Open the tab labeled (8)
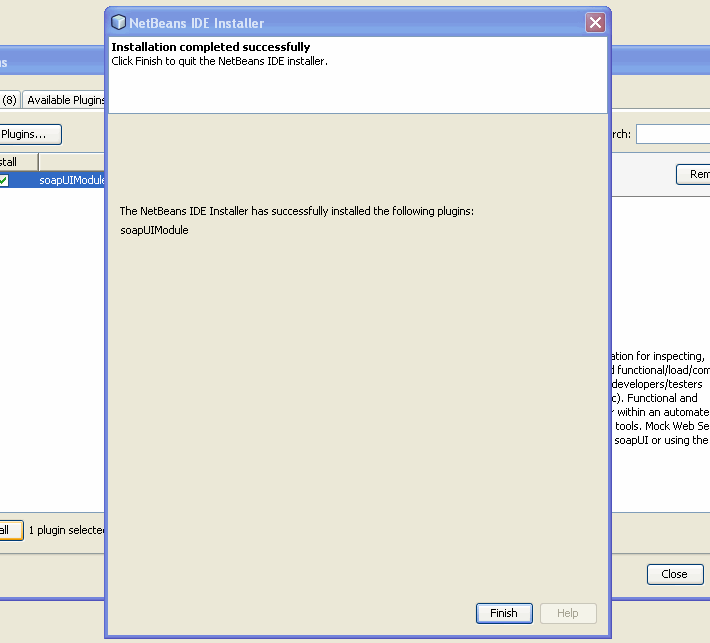Viewport: 710px width, 643px height. coord(9,100)
